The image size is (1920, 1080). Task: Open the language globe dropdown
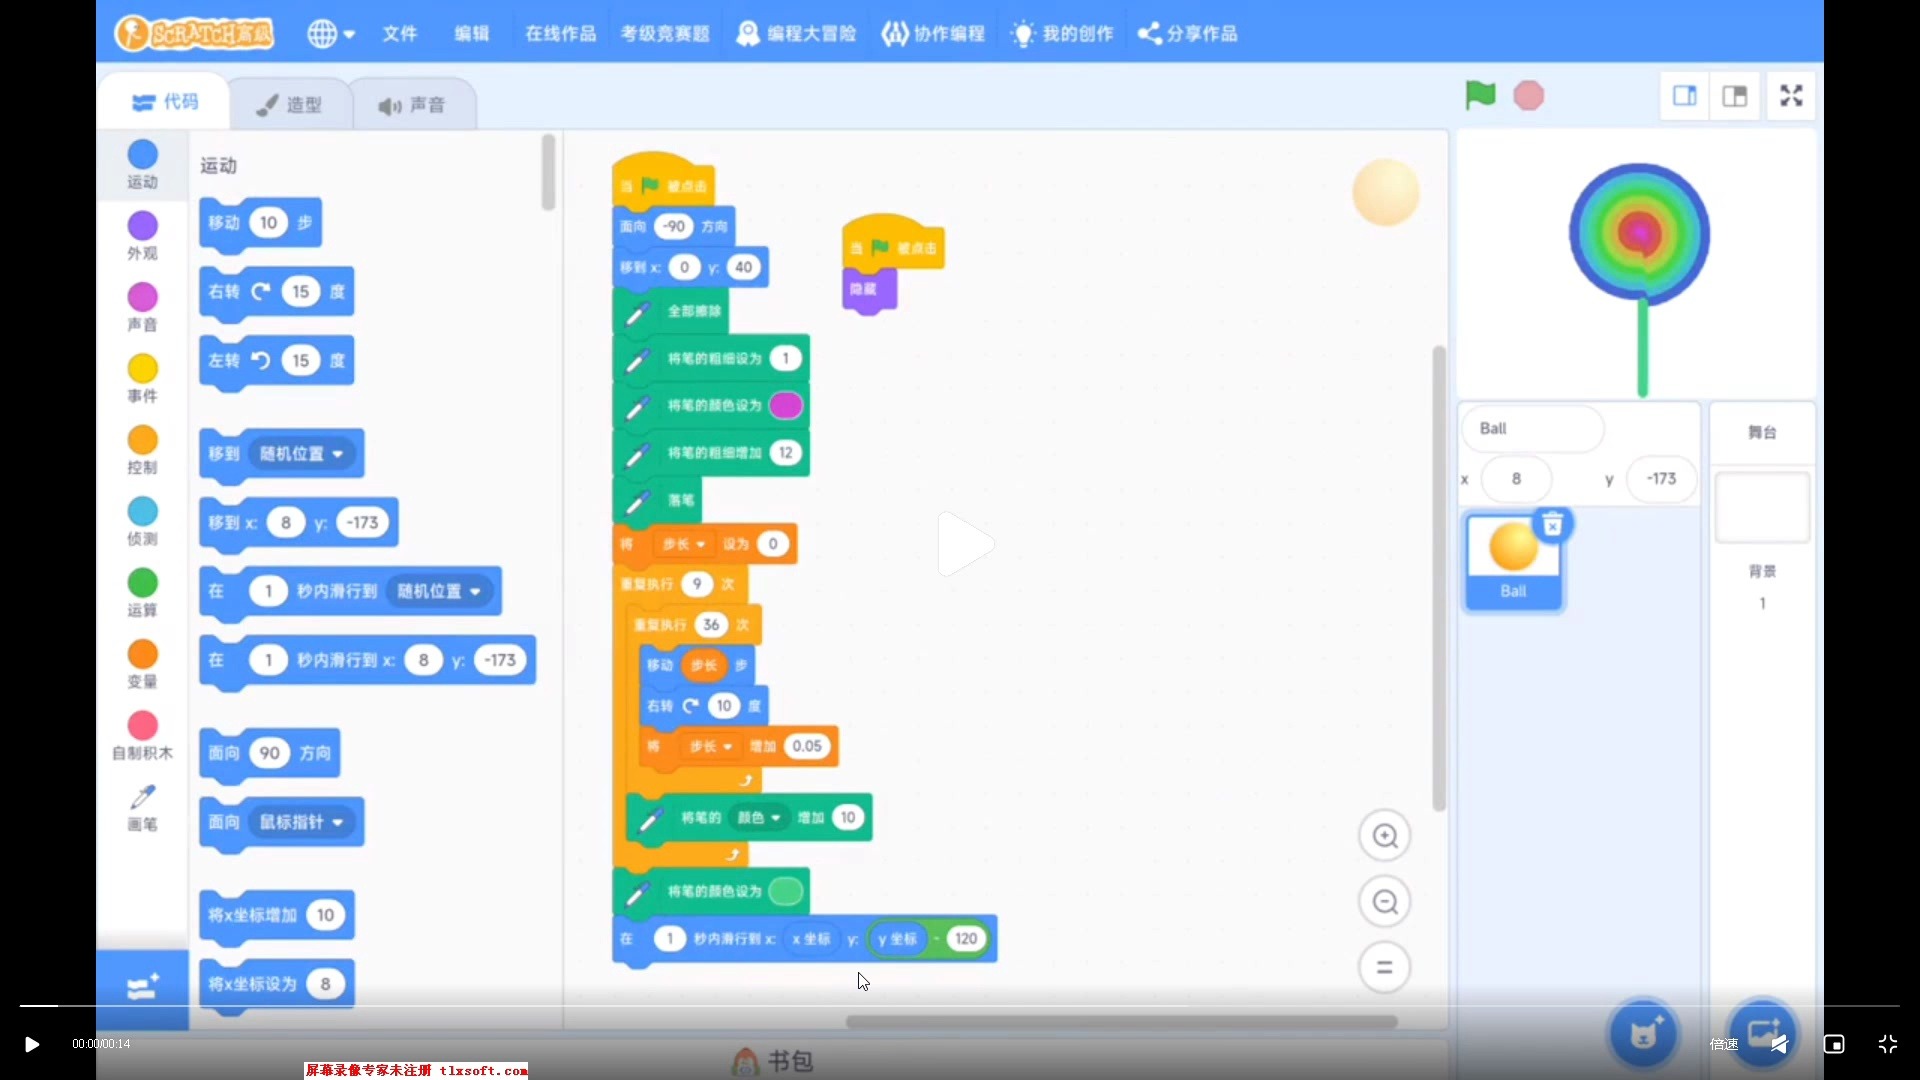click(x=330, y=33)
